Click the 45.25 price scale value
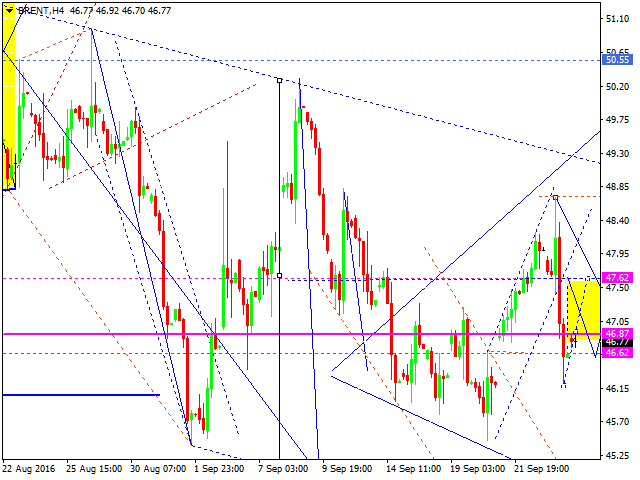Viewport: 640px width, 480px height. [617, 456]
